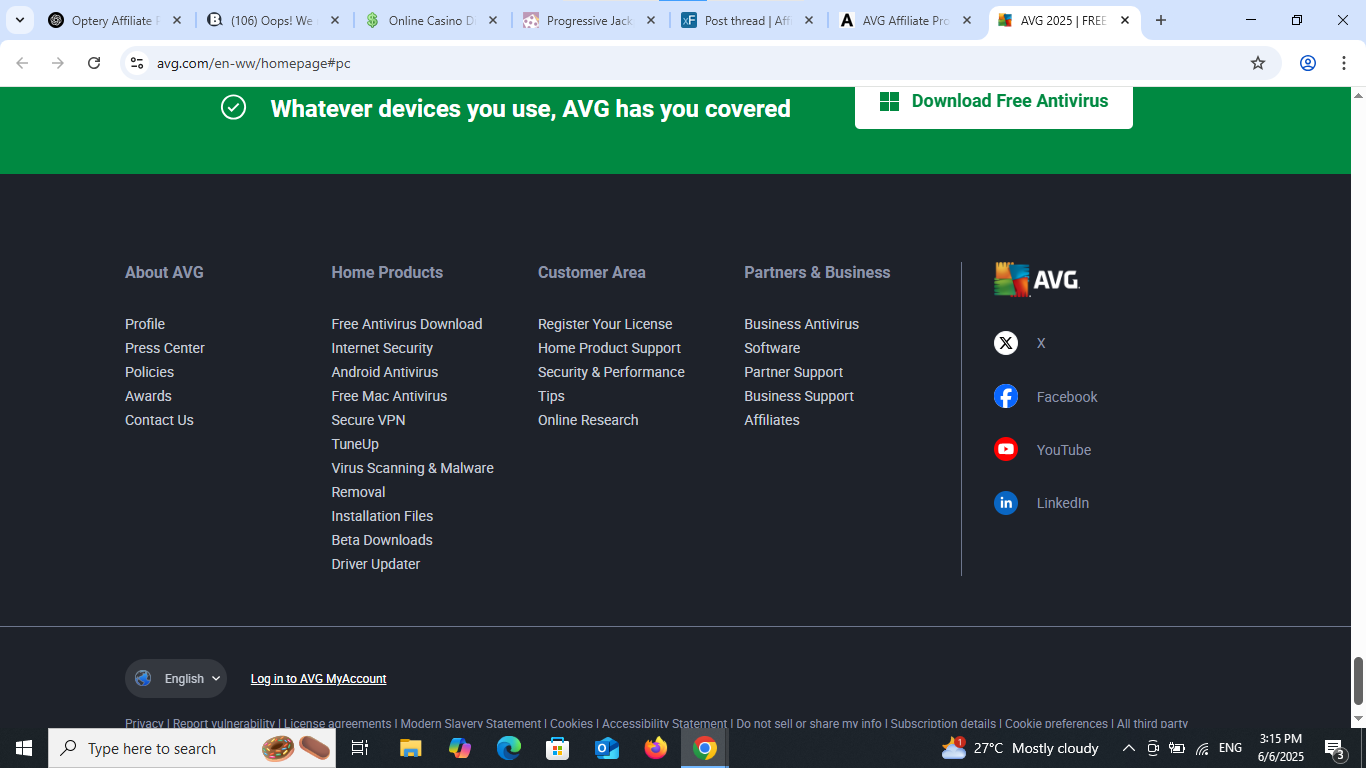This screenshot has width=1366, height=768.
Task: Open Home Product Support link
Action: click(609, 348)
